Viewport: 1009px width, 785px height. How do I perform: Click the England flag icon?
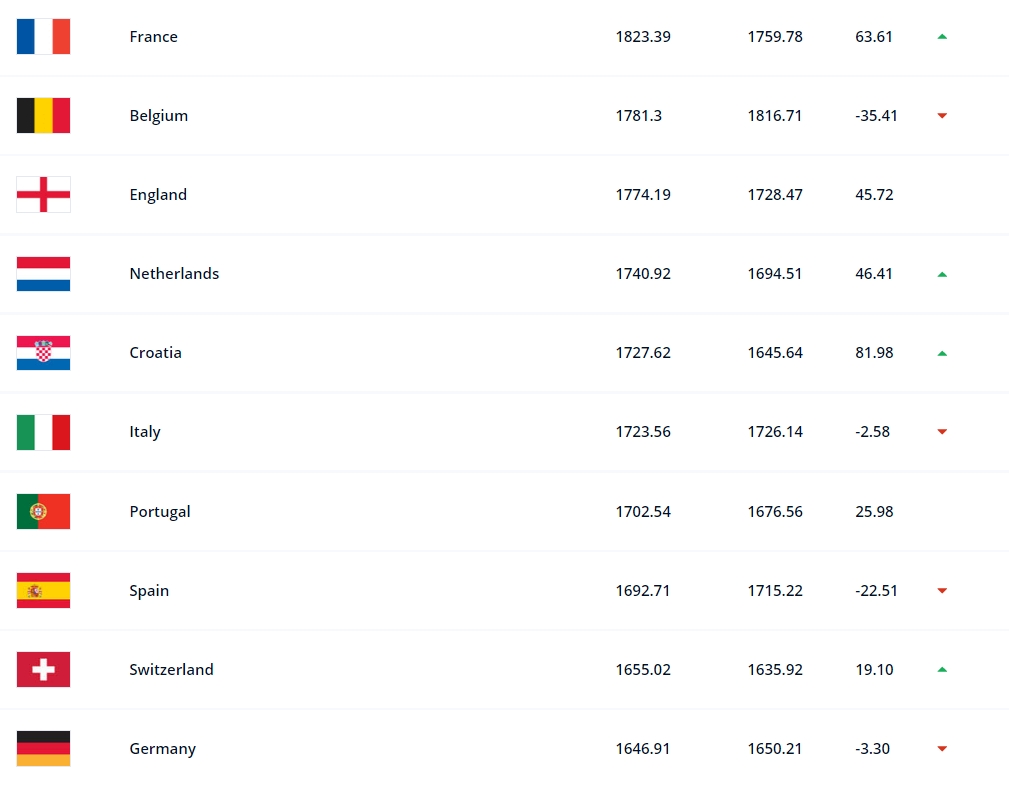(43, 194)
